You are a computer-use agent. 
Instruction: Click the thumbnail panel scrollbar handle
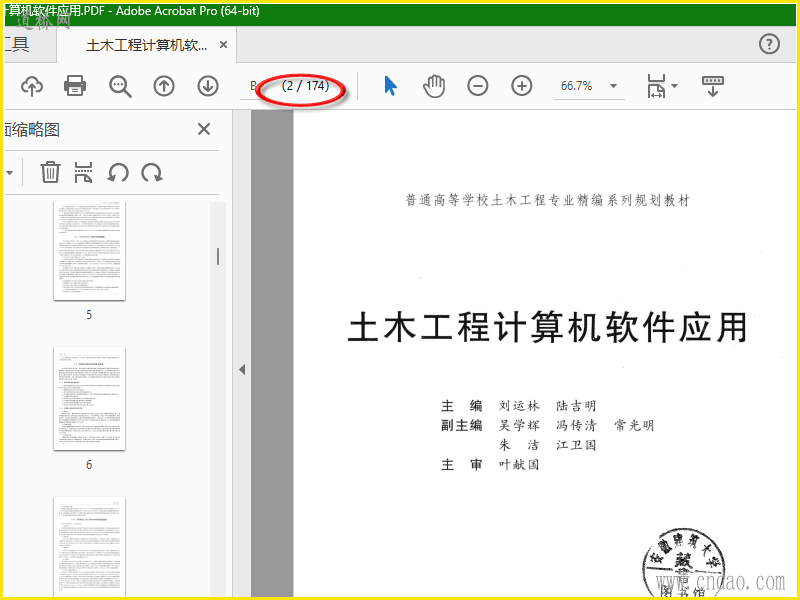[218, 256]
